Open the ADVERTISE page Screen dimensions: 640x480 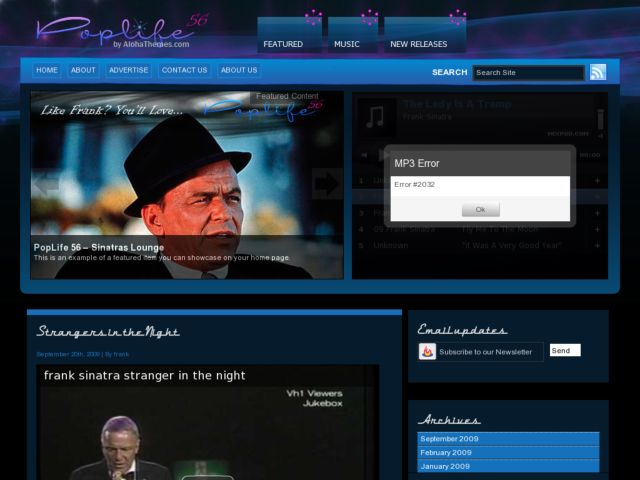coord(129,70)
